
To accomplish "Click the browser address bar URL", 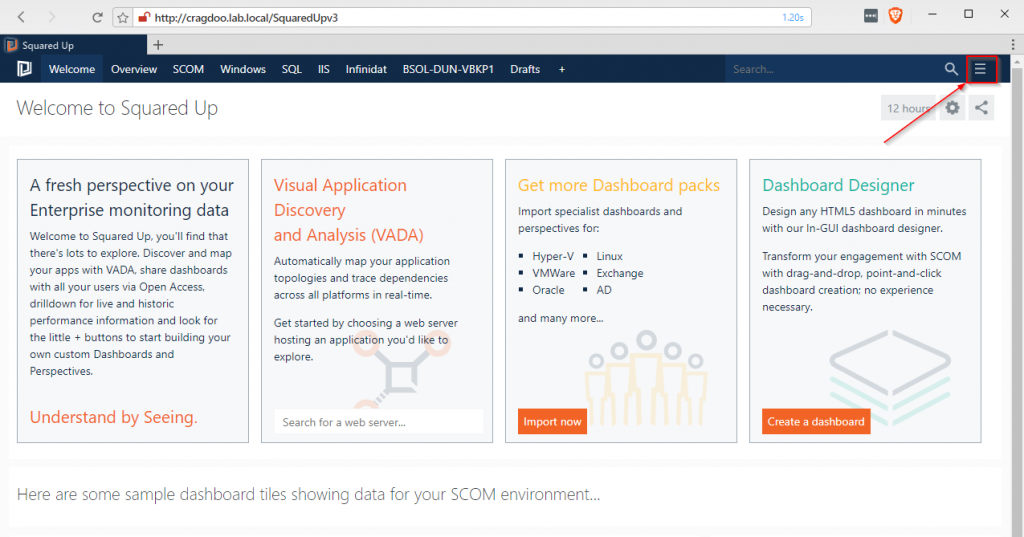I will [x=246, y=18].
